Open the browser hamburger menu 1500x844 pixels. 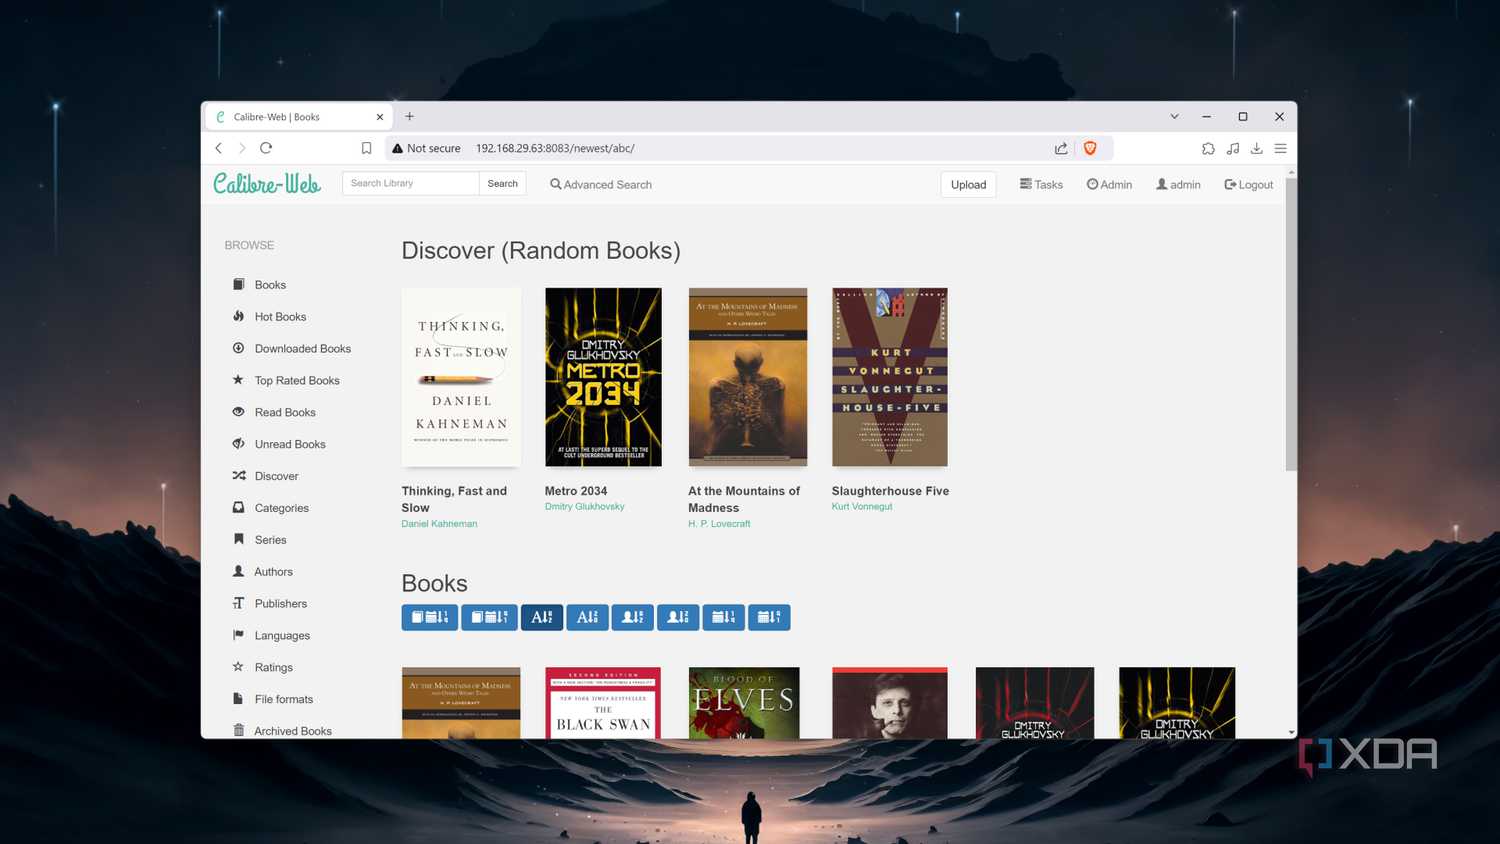(x=1280, y=148)
